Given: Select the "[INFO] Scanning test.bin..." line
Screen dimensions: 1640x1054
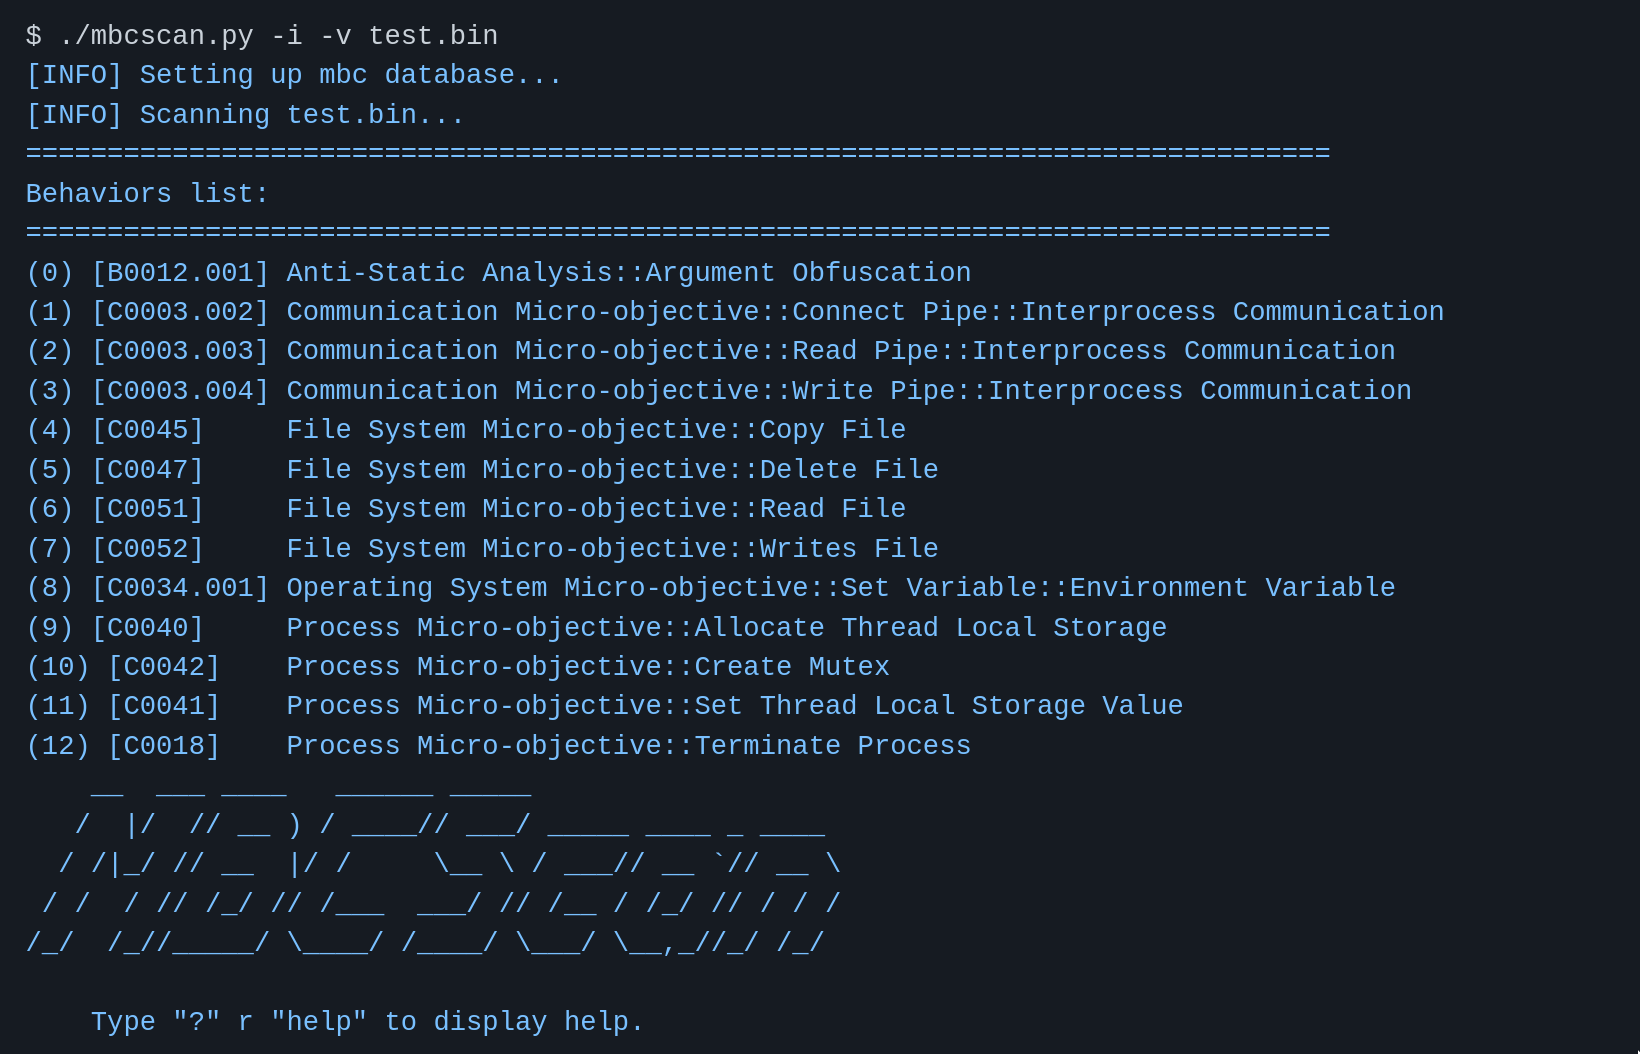Looking at the screenshot, I should pos(245,115).
